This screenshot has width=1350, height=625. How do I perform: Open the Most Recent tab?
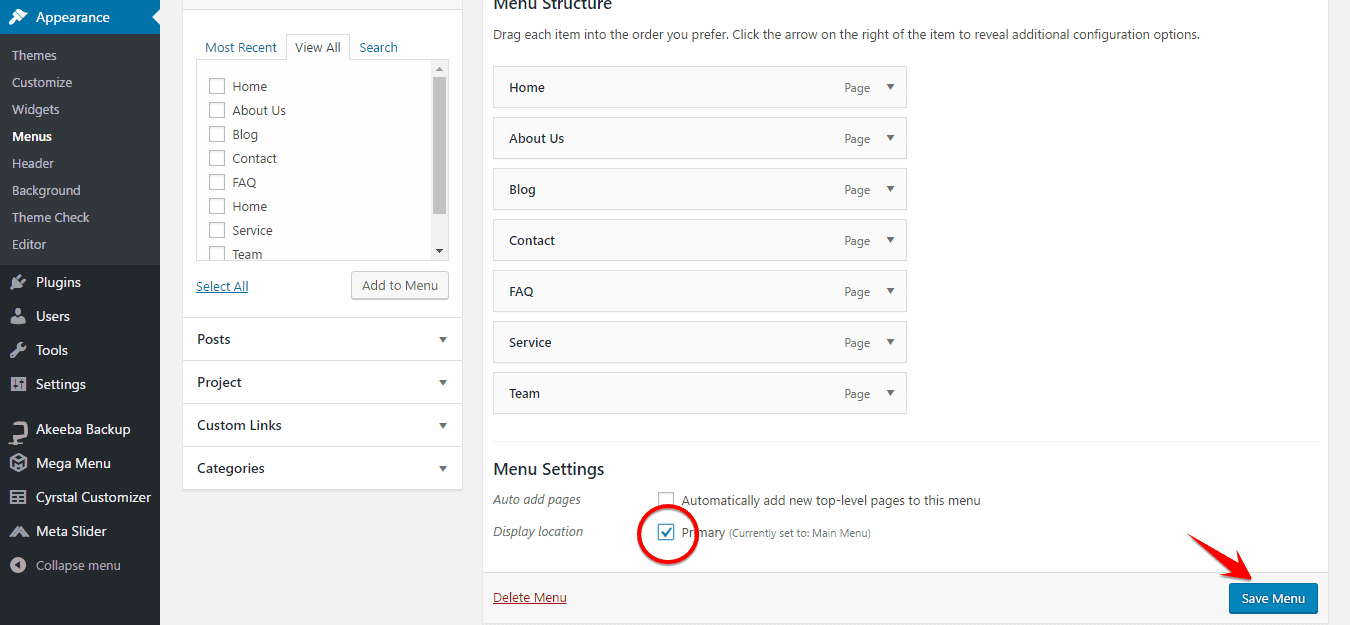click(x=241, y=47)
